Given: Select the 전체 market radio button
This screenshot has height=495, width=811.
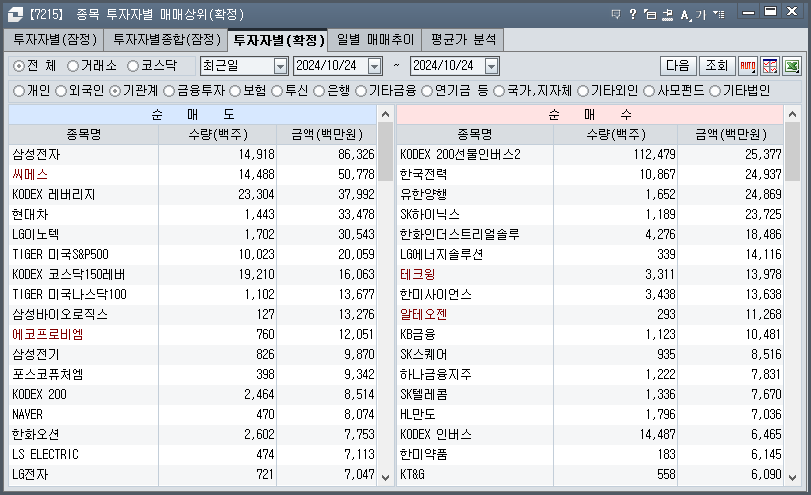Looking at the screenshot, I should pos(19,66).
